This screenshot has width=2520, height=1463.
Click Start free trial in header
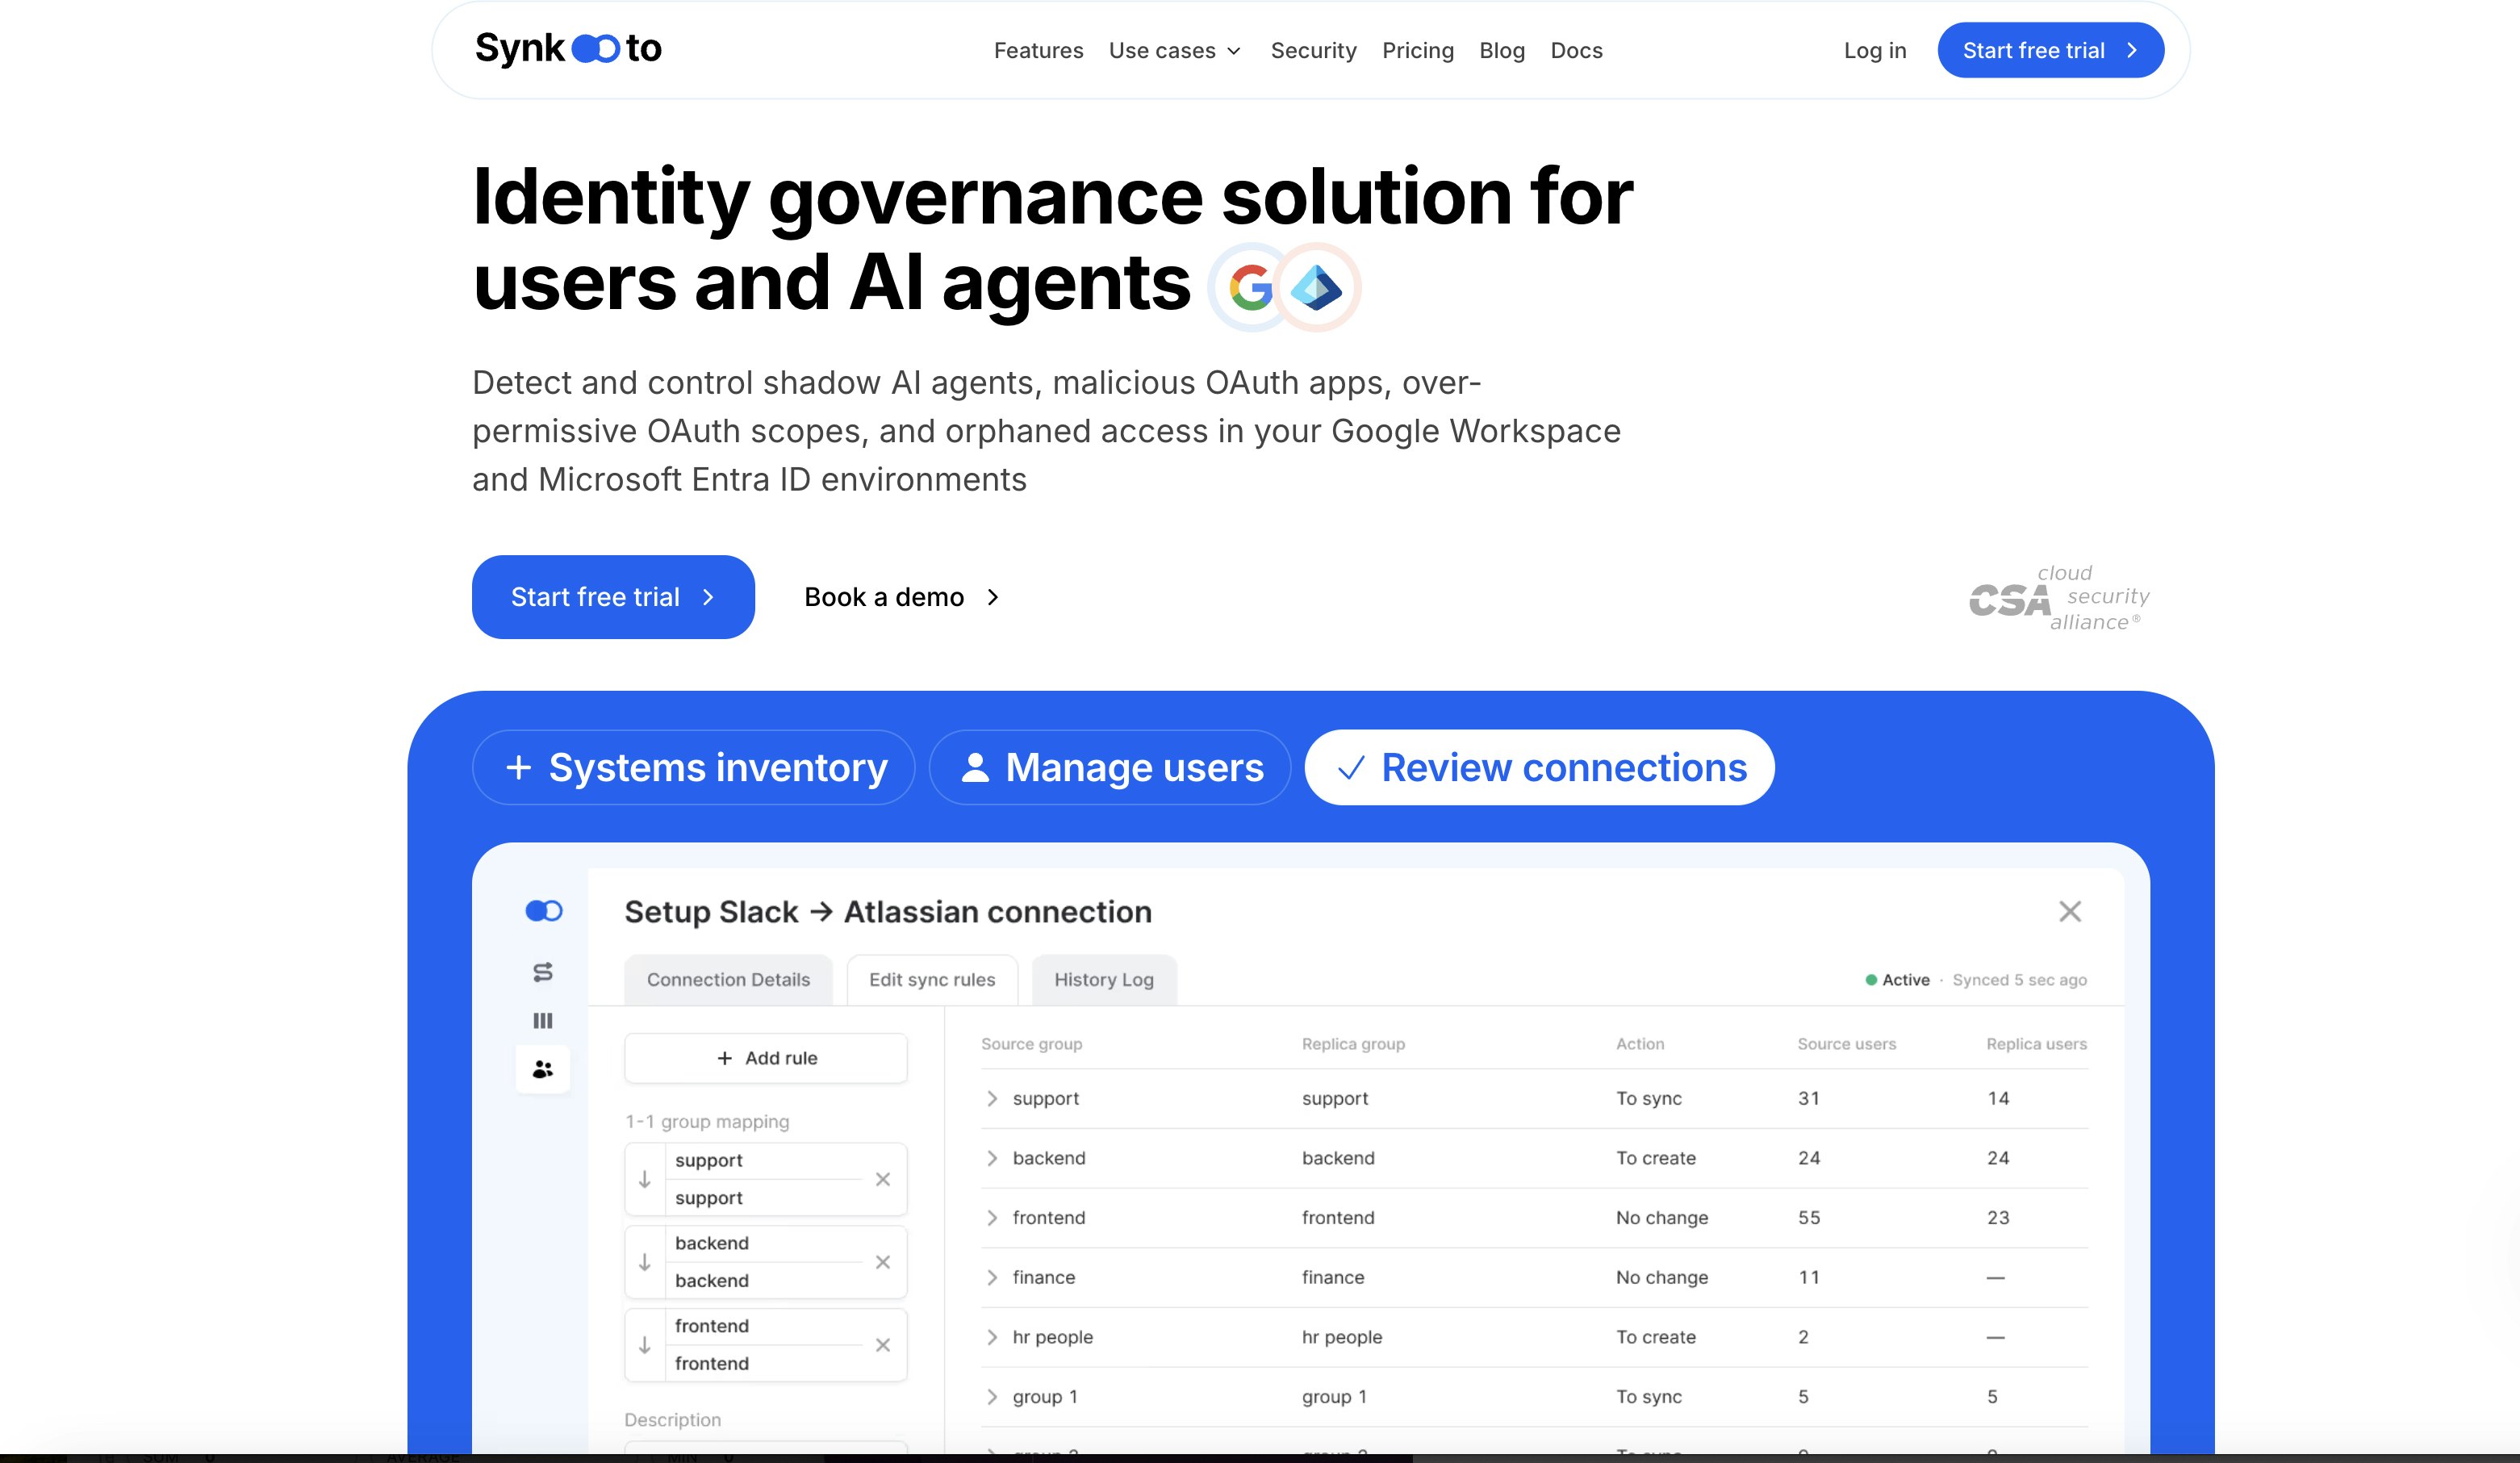2051,51
